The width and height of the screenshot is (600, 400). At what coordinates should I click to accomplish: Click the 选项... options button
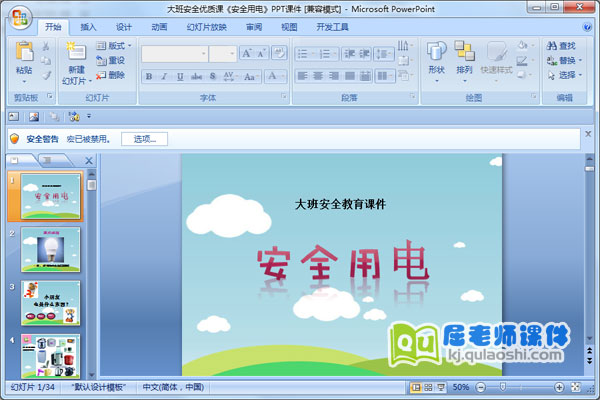coord(144,139)
